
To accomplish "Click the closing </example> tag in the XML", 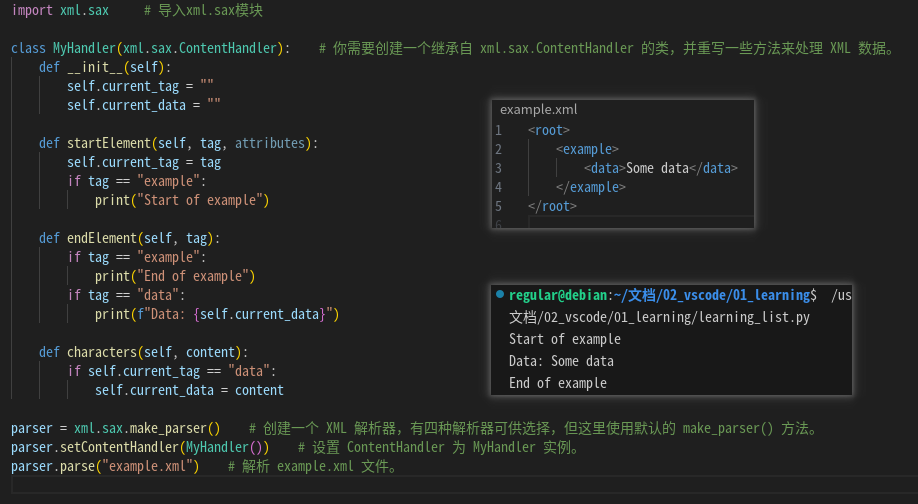I will tap(590, 187).
